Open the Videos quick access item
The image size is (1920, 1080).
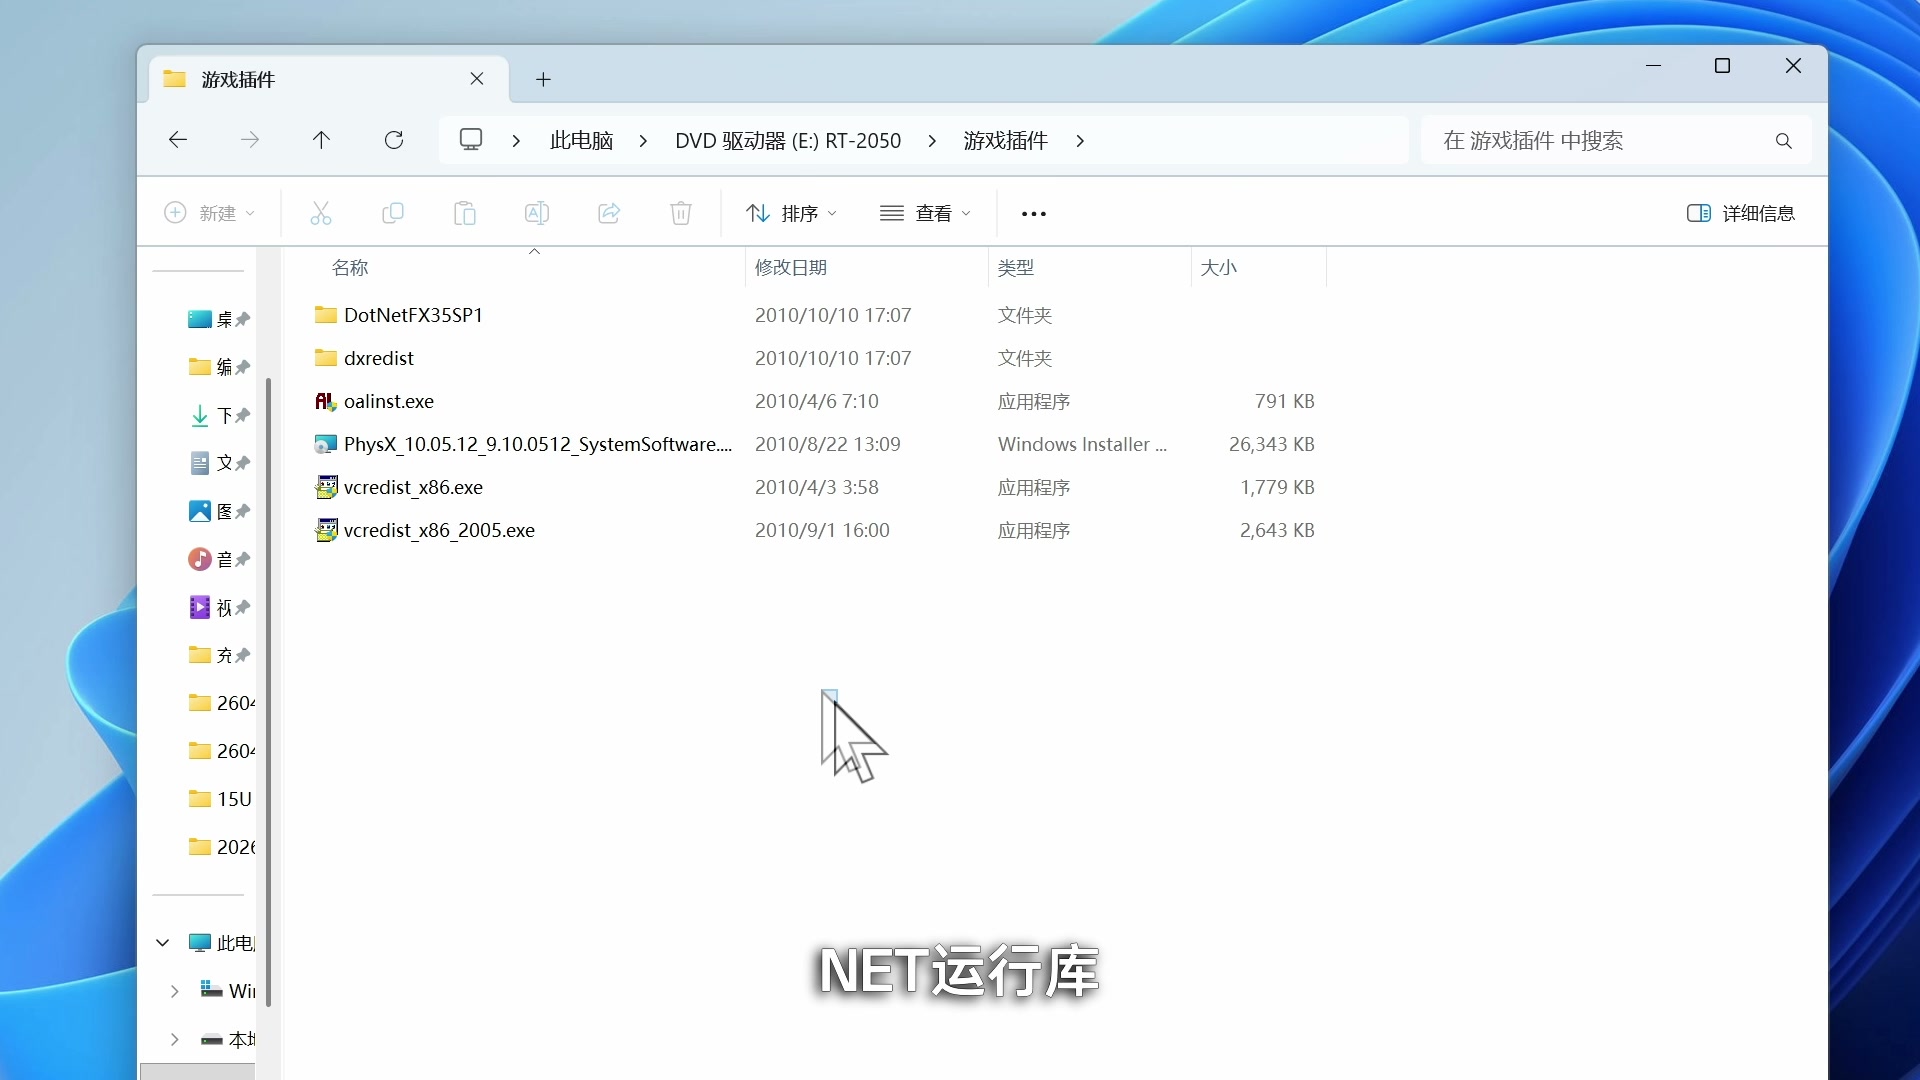tap(218, 607)
